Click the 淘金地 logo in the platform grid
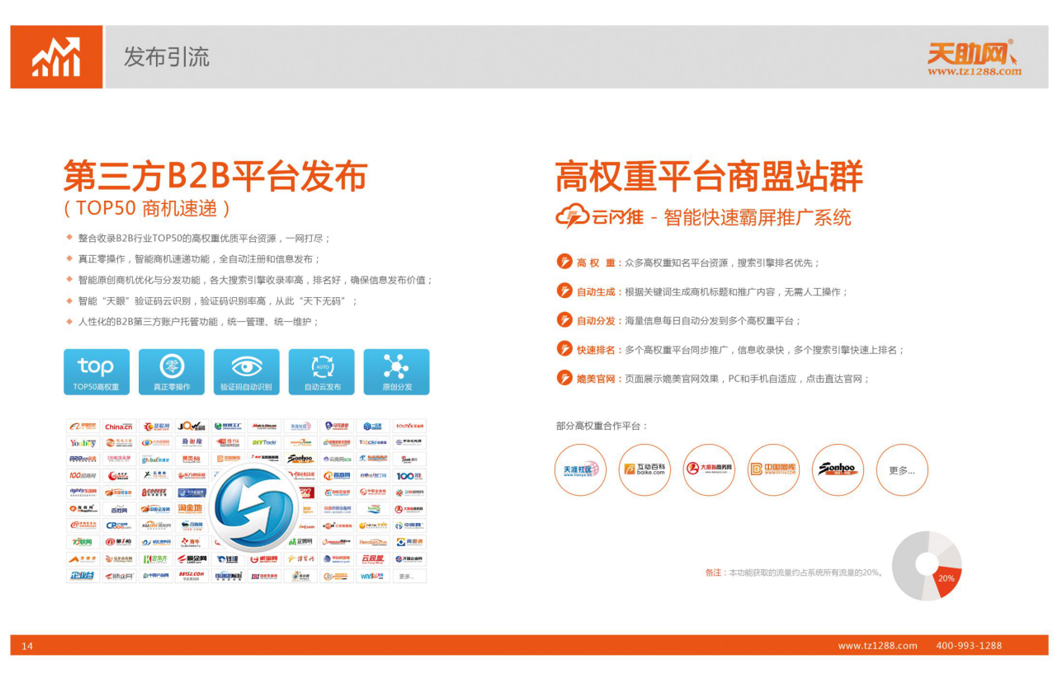Viewport: 1058px width, 680px height. pyautogui.click(x=192, y=509)
